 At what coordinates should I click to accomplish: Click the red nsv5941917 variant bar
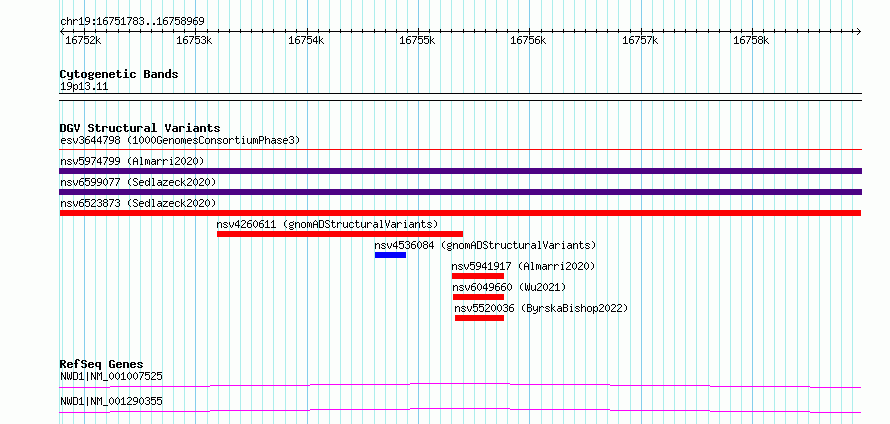coord(478,276)
